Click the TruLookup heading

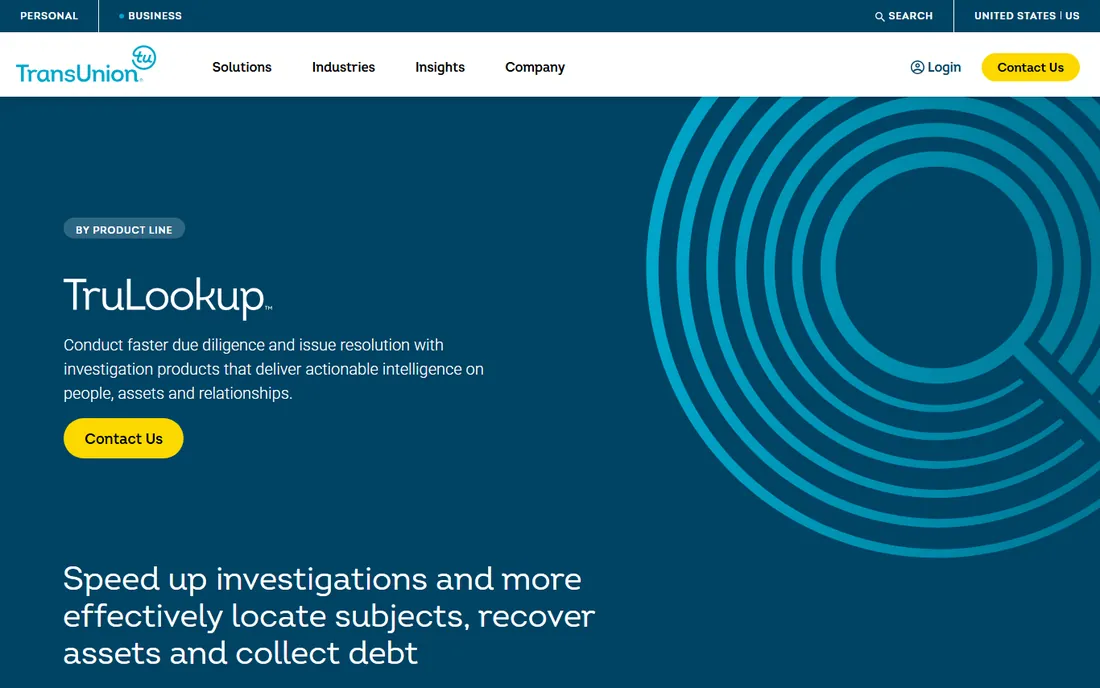point(168,297)
